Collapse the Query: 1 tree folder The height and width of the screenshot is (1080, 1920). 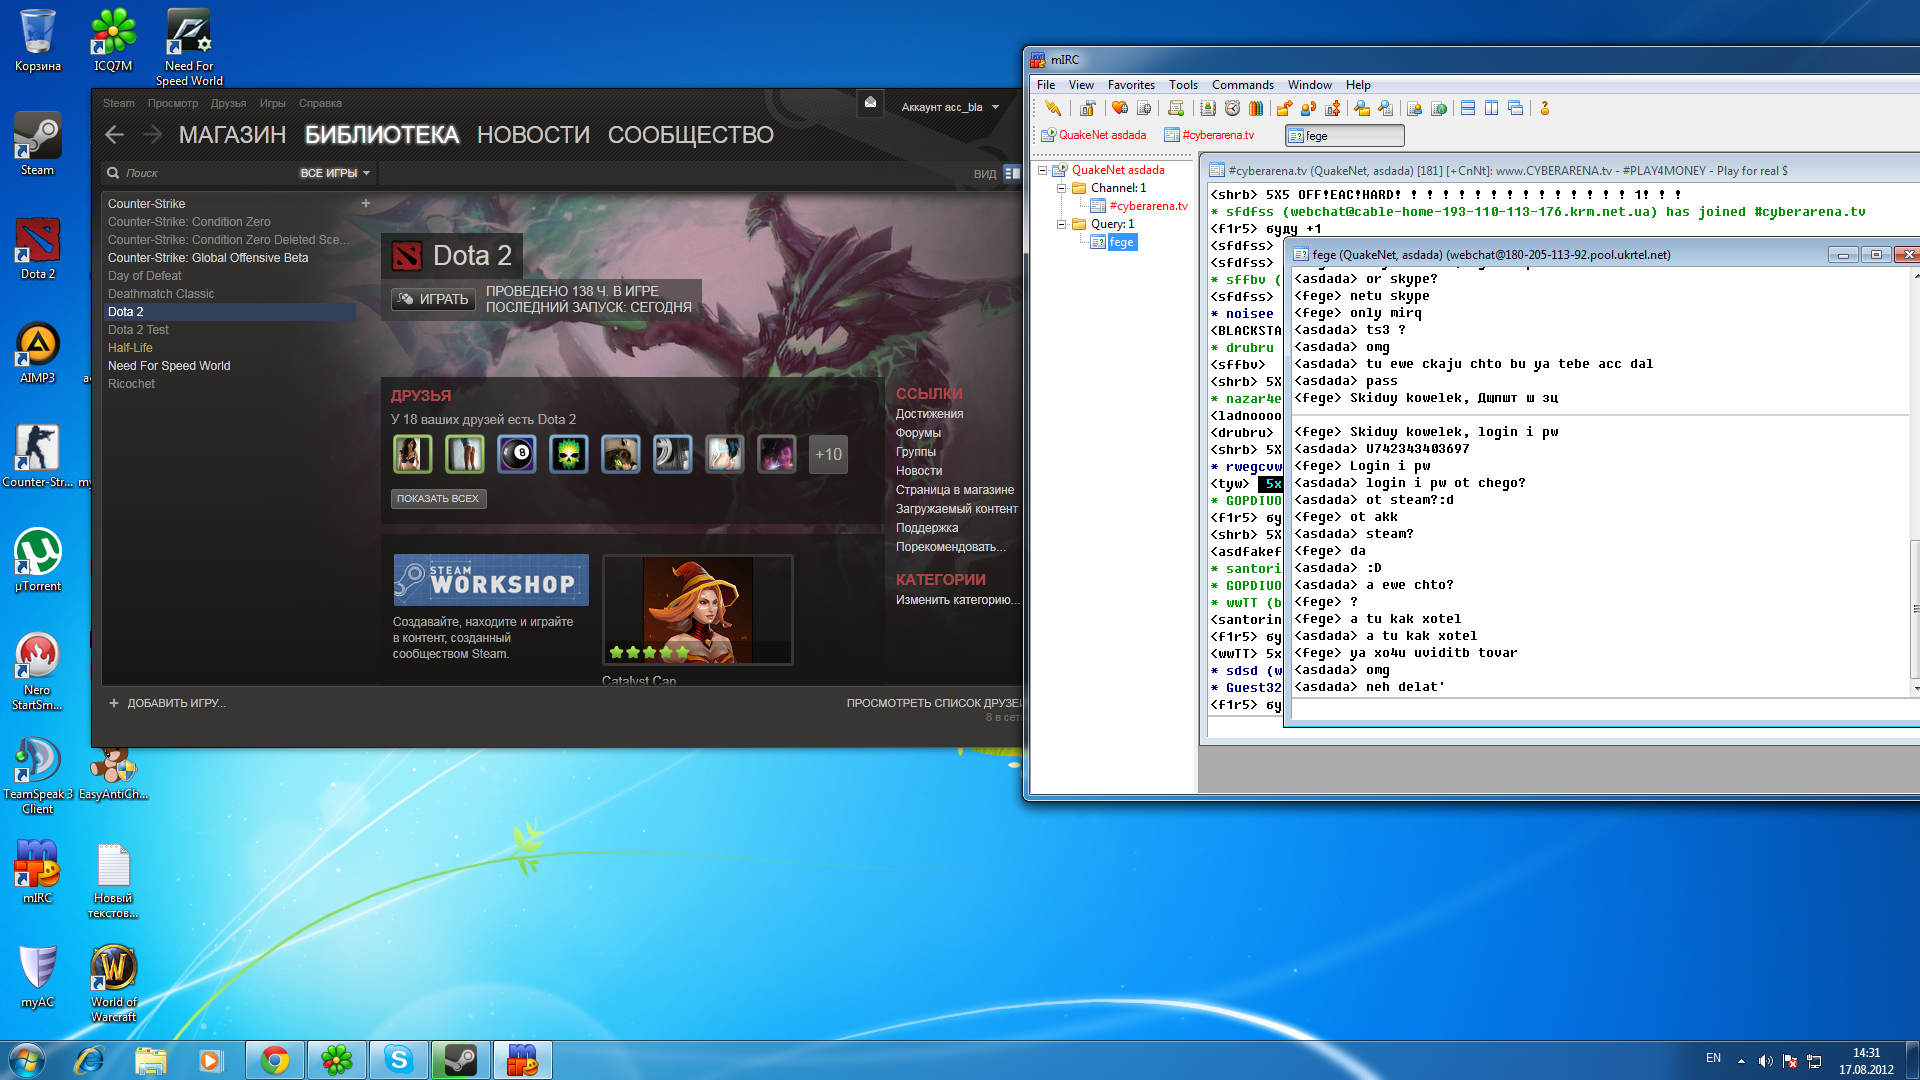[x=1062, y=224]
